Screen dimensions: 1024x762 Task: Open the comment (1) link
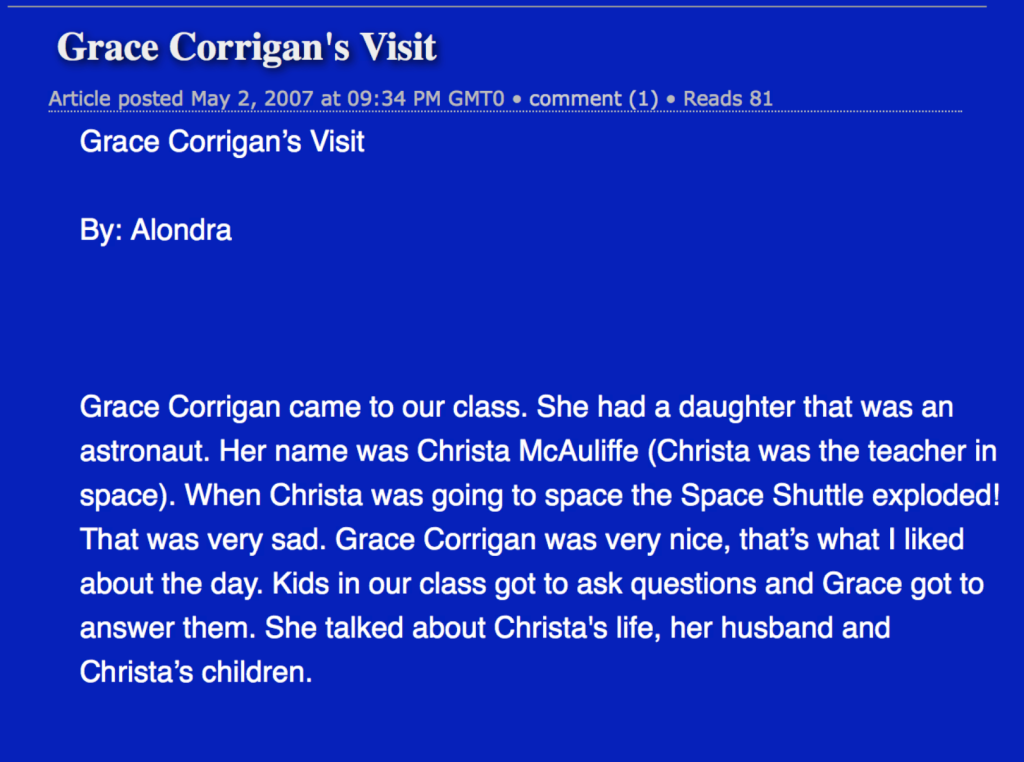tap(593, 99)
